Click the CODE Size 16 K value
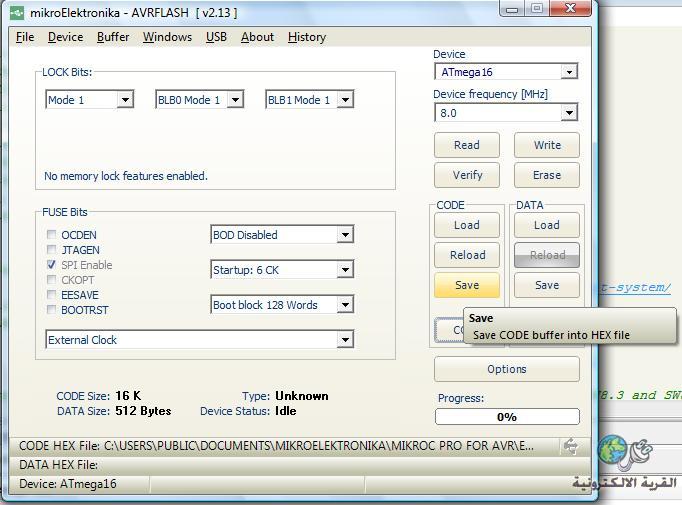Screen dimensions: 682x505 point(128,396)
